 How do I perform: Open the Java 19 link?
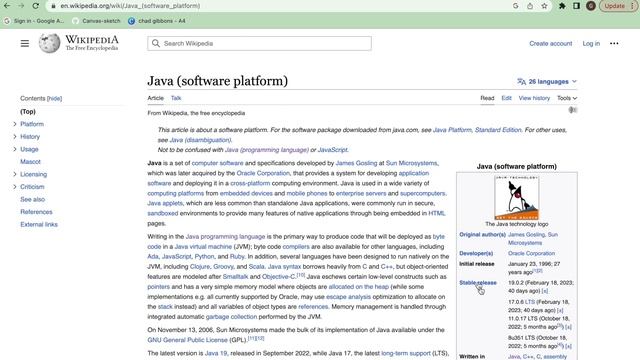[216, 353]
